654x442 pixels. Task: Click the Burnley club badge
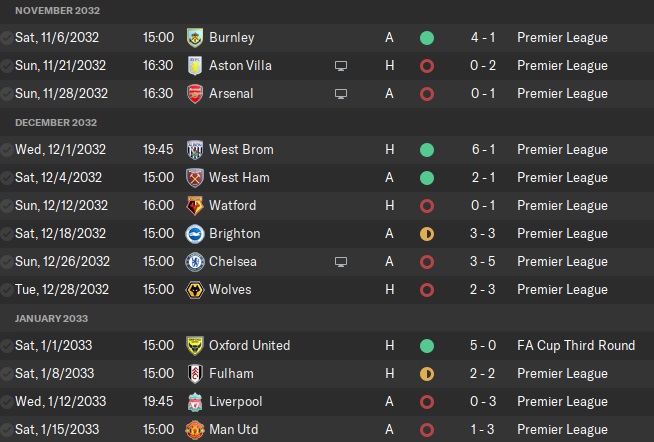194,38
